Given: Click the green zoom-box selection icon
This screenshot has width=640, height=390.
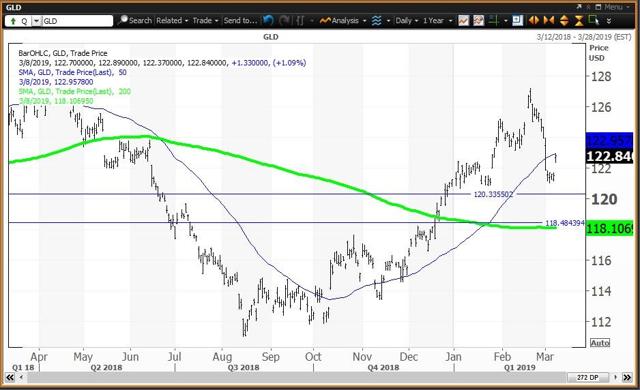Looking at the screenshot, I should [593, 20].
